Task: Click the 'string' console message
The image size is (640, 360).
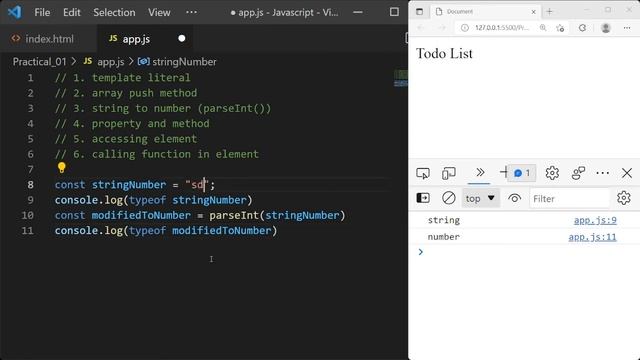Action: point(444,220)
